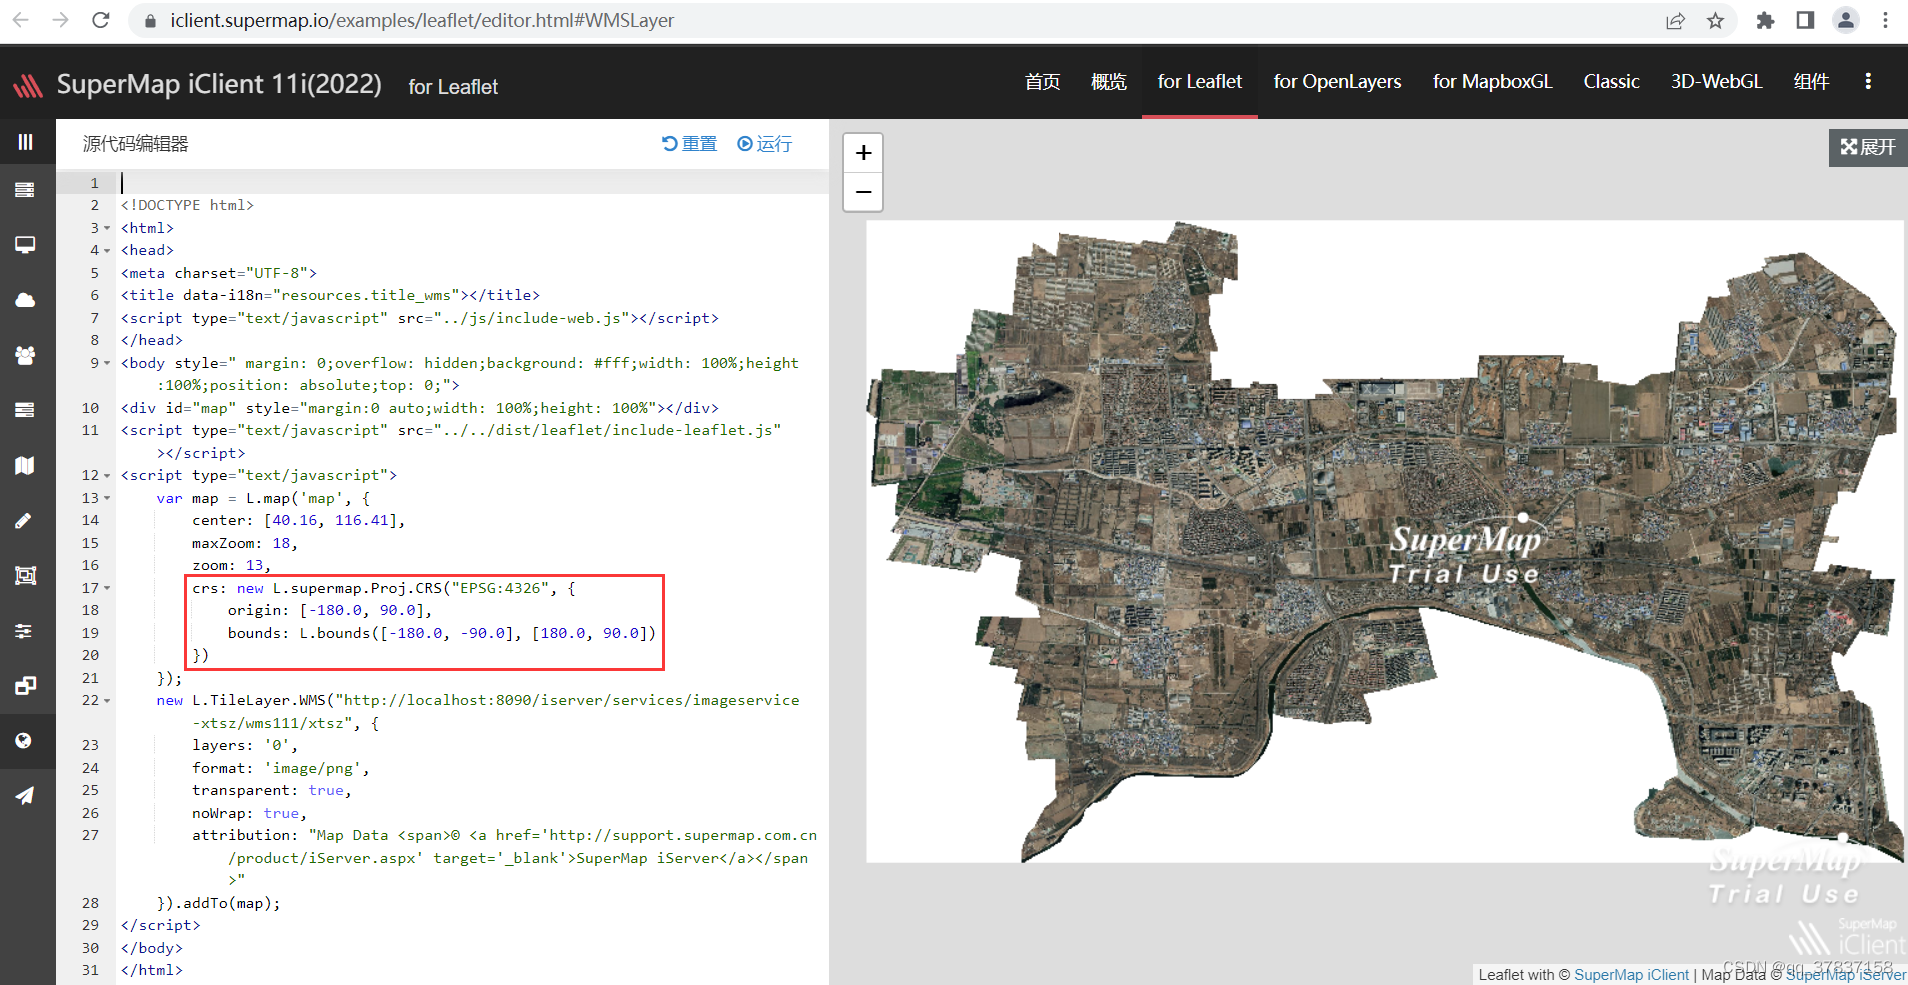
Task: Open 组件 components tab
Action: (x=1811, y=82)
